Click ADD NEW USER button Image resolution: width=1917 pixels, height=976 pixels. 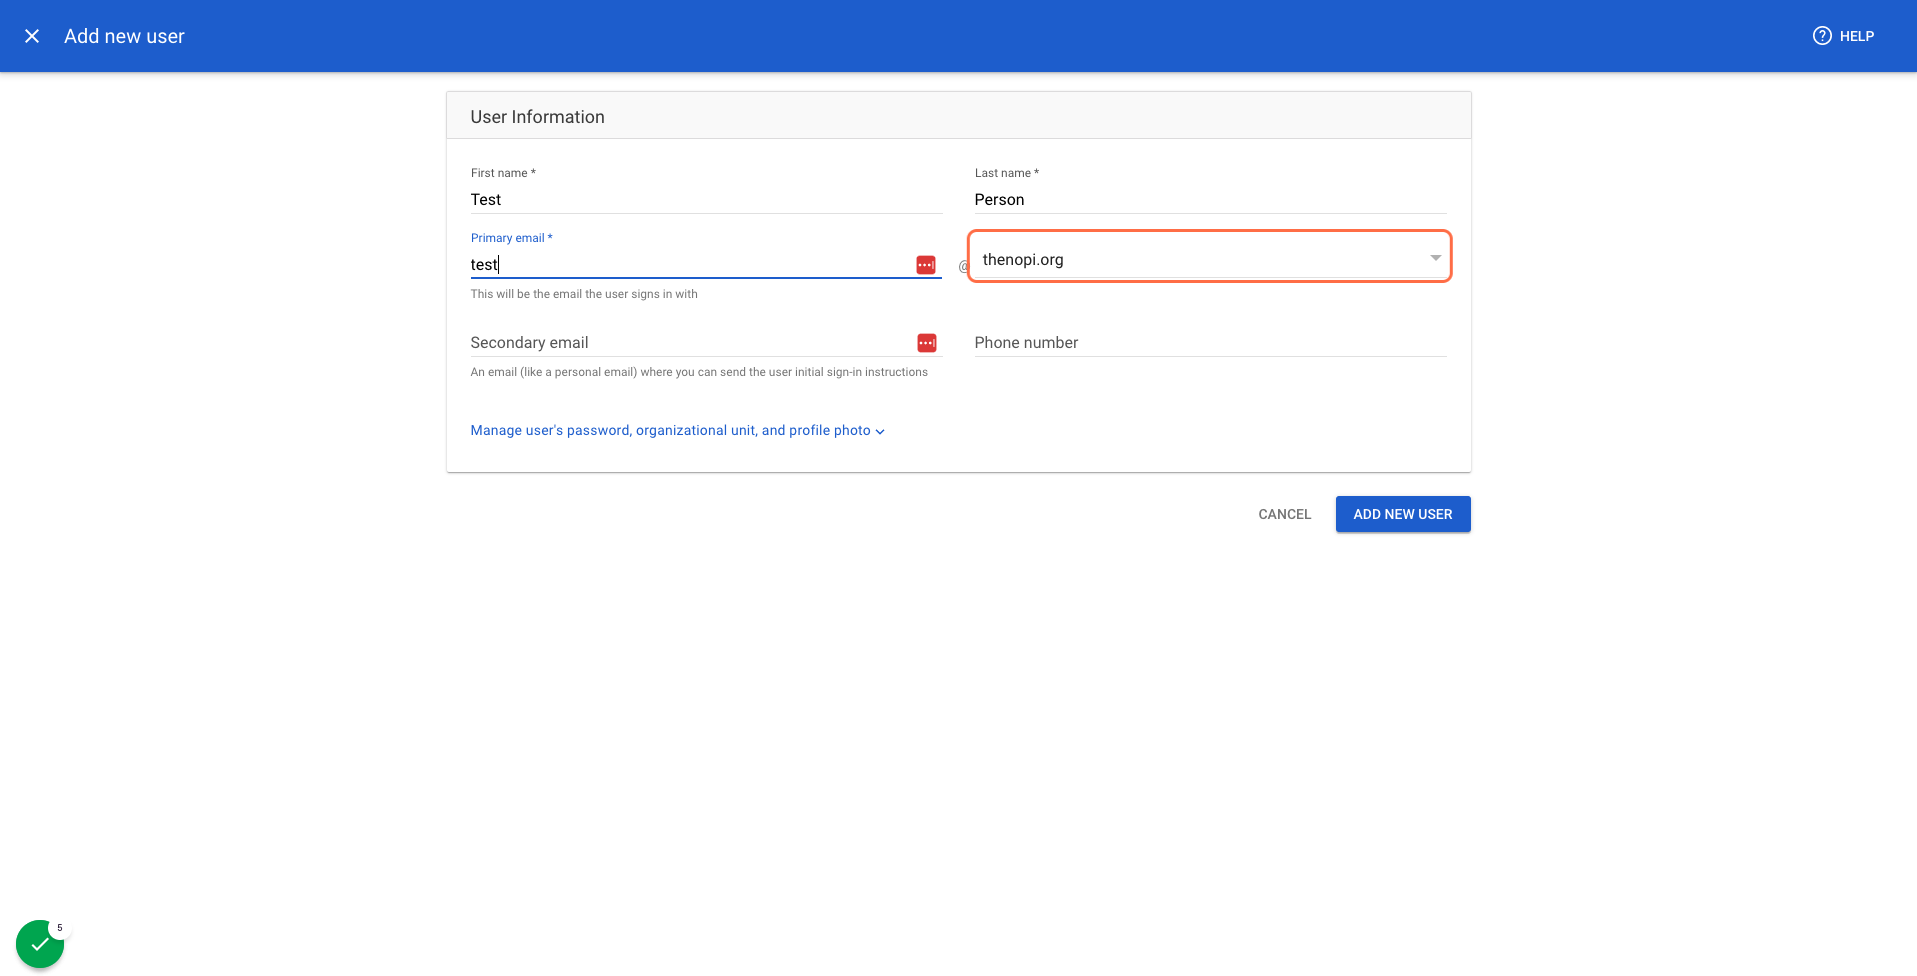click(x=1403, y=514)
